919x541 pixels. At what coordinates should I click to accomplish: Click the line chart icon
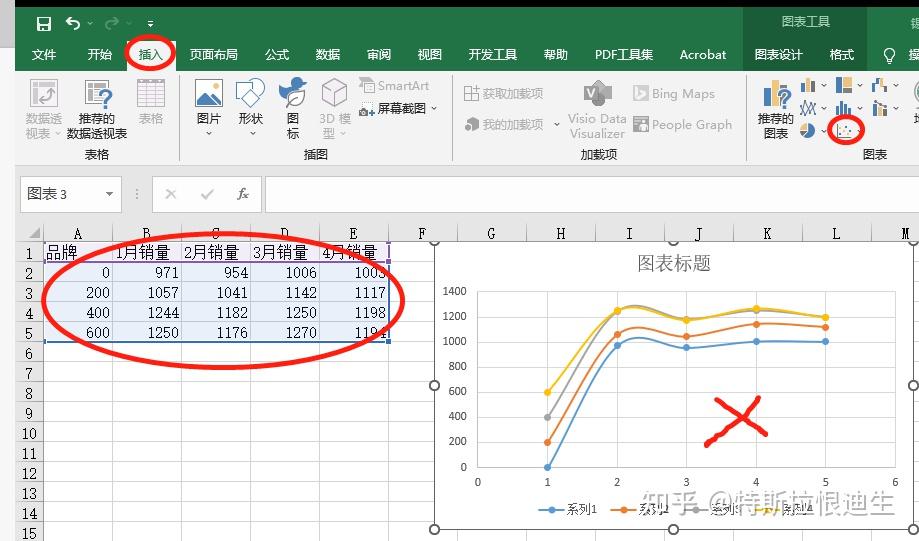(808, 108)
